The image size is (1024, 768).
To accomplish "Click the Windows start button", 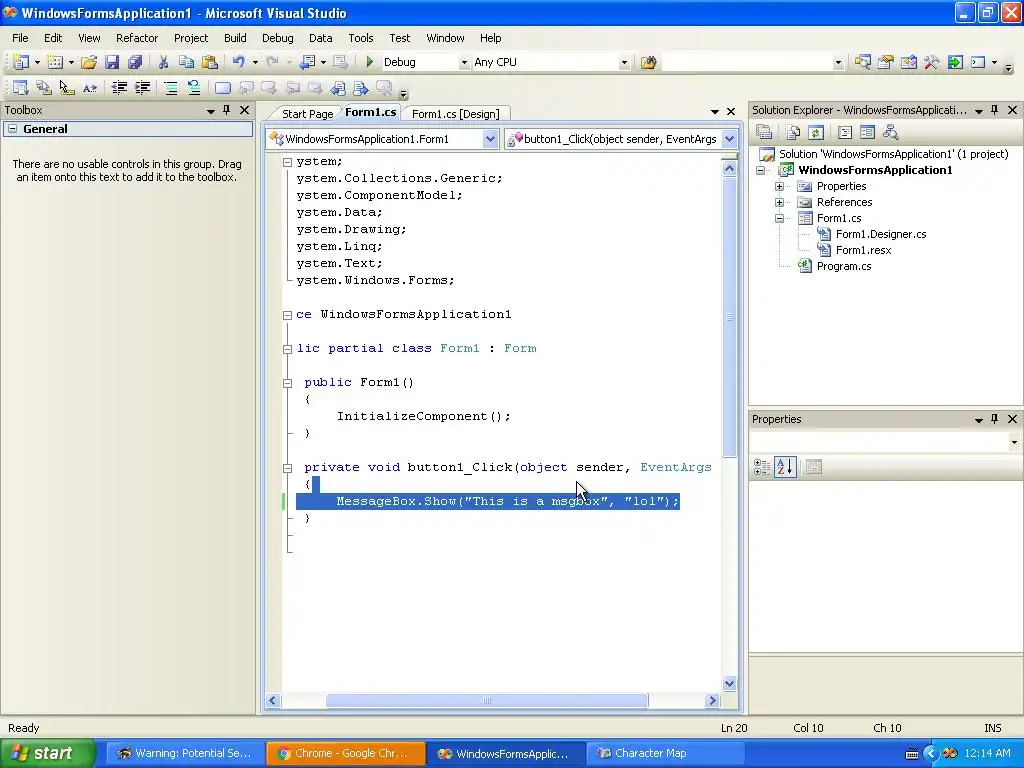I will coord(46,753).
